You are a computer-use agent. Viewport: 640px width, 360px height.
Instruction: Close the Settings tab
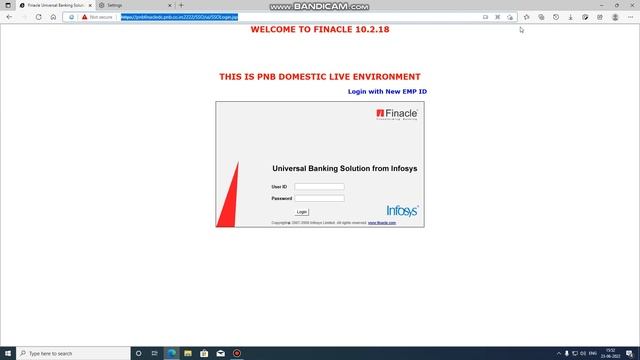click(x=170, y=5)
